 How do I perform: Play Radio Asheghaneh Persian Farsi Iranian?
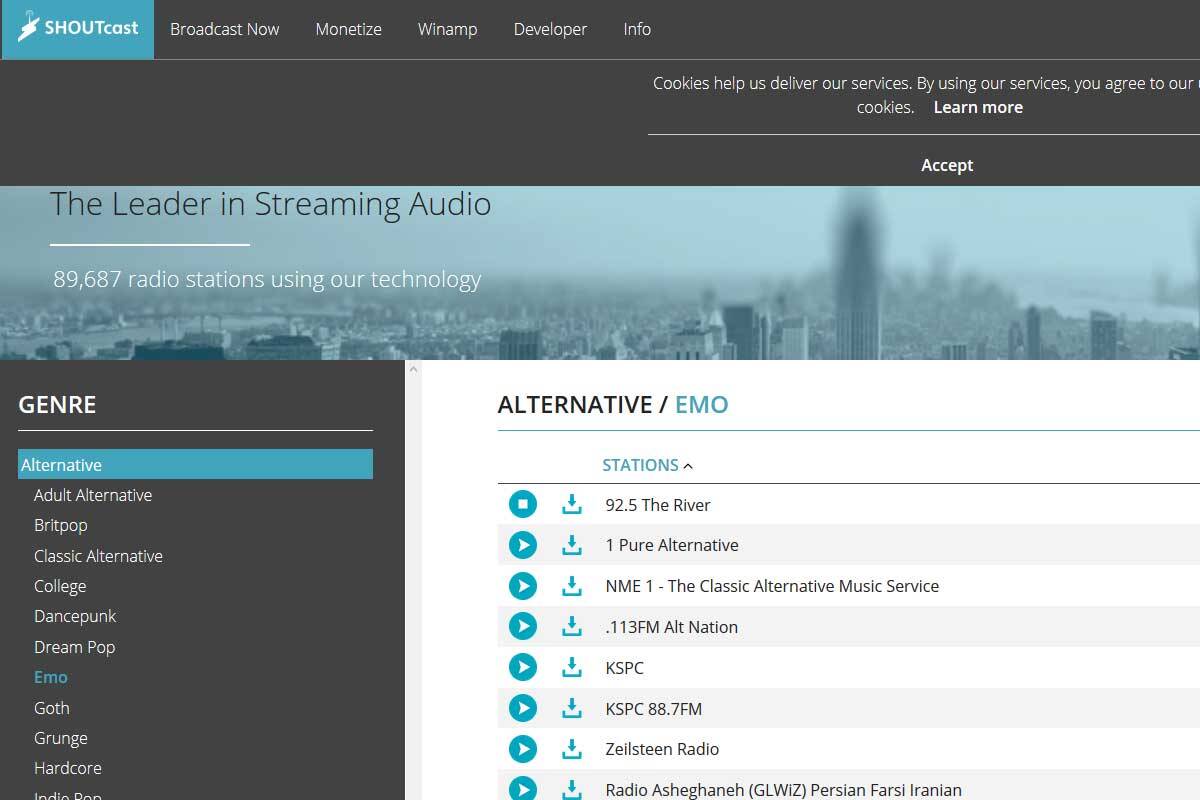tap(523, 789)
